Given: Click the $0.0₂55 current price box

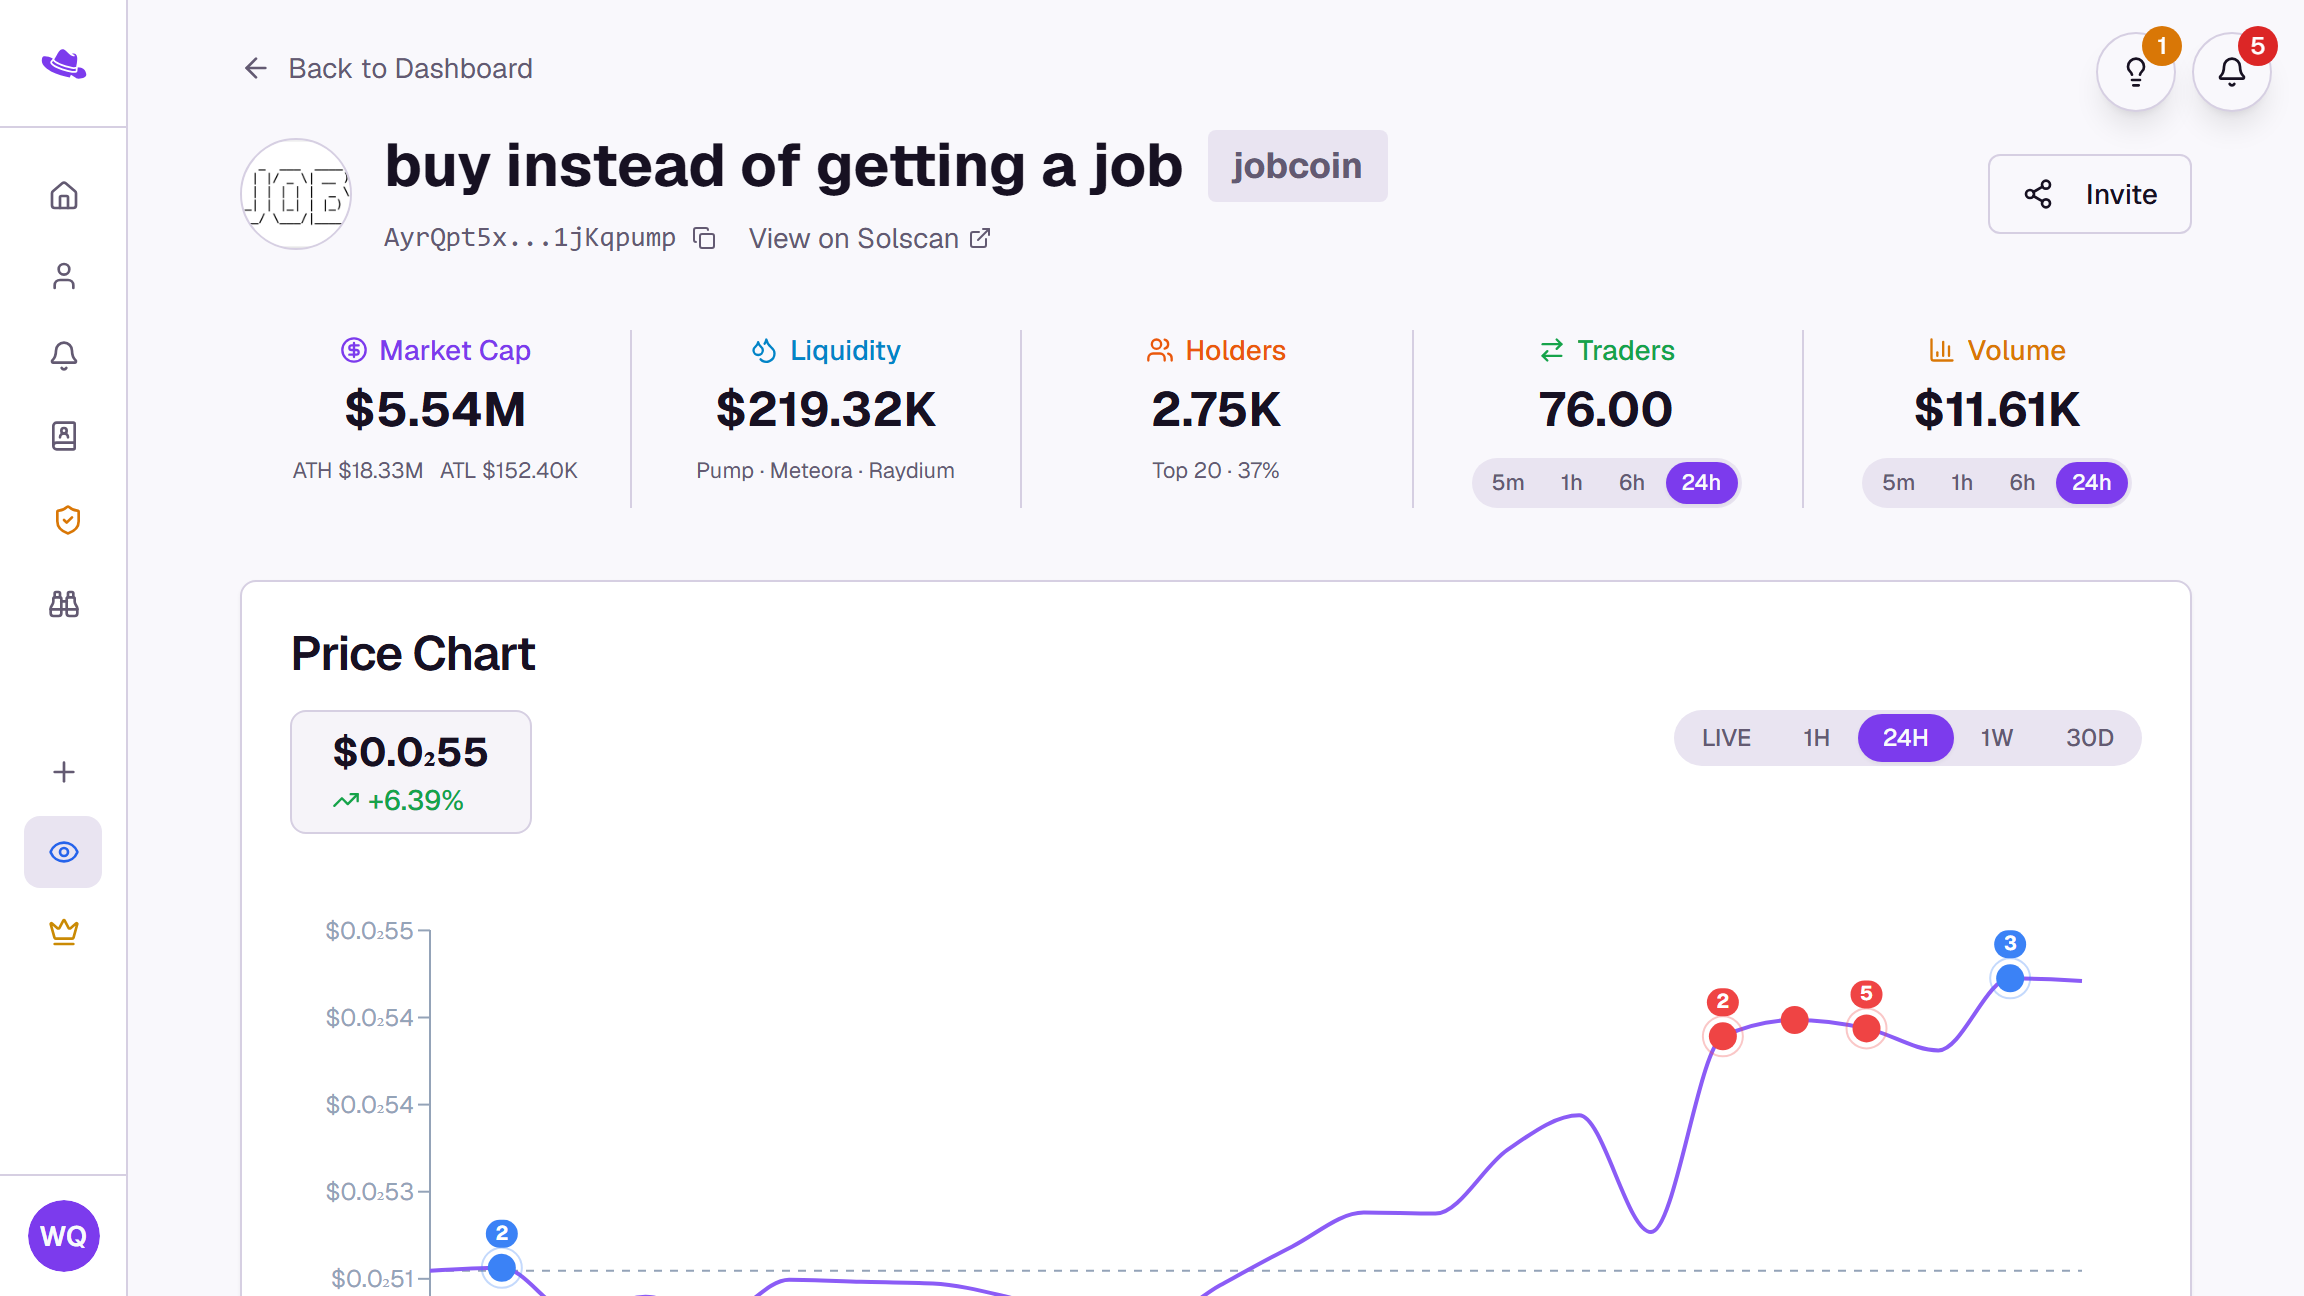Looking at the screenshot, I should click(x=411, y=772).
